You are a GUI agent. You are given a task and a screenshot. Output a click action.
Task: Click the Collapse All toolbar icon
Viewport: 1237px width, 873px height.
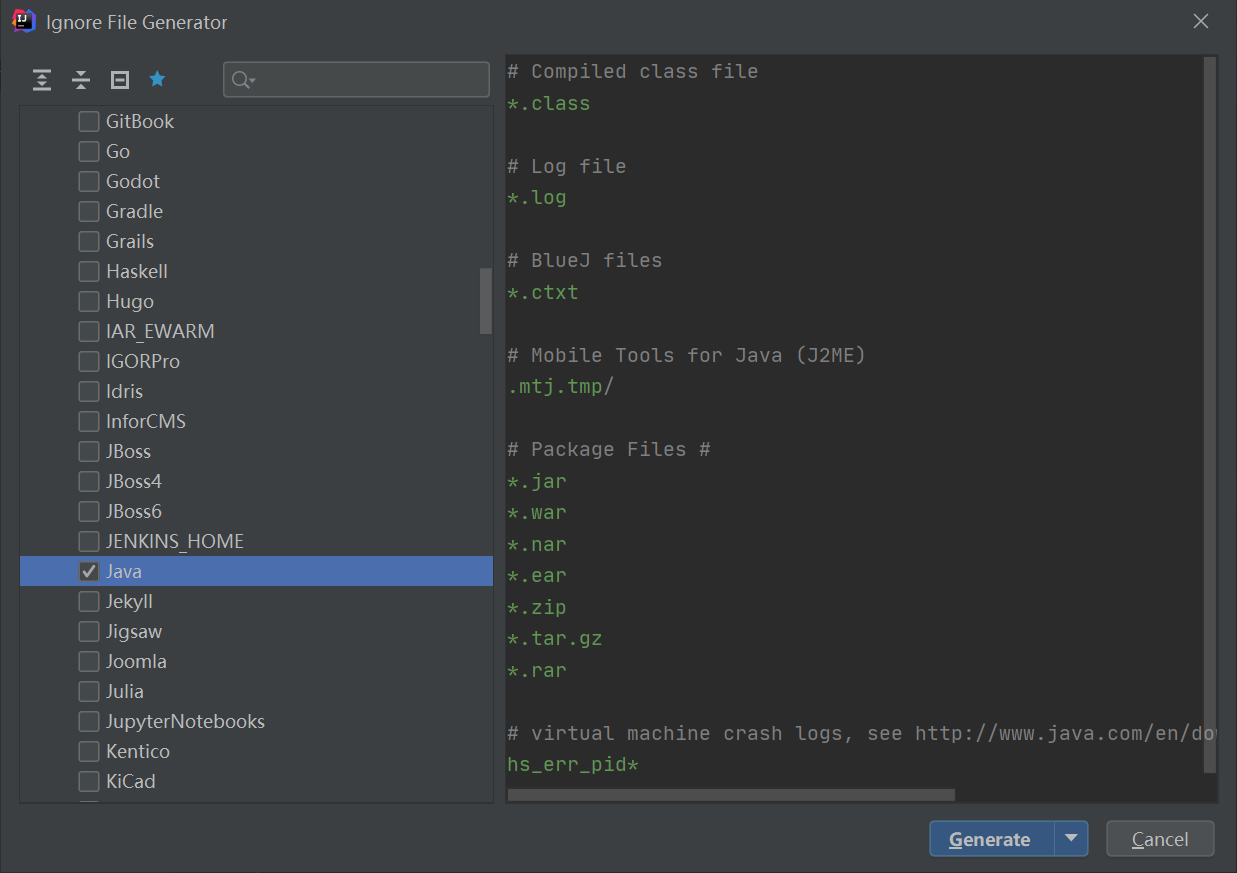(x=81, y=80)
